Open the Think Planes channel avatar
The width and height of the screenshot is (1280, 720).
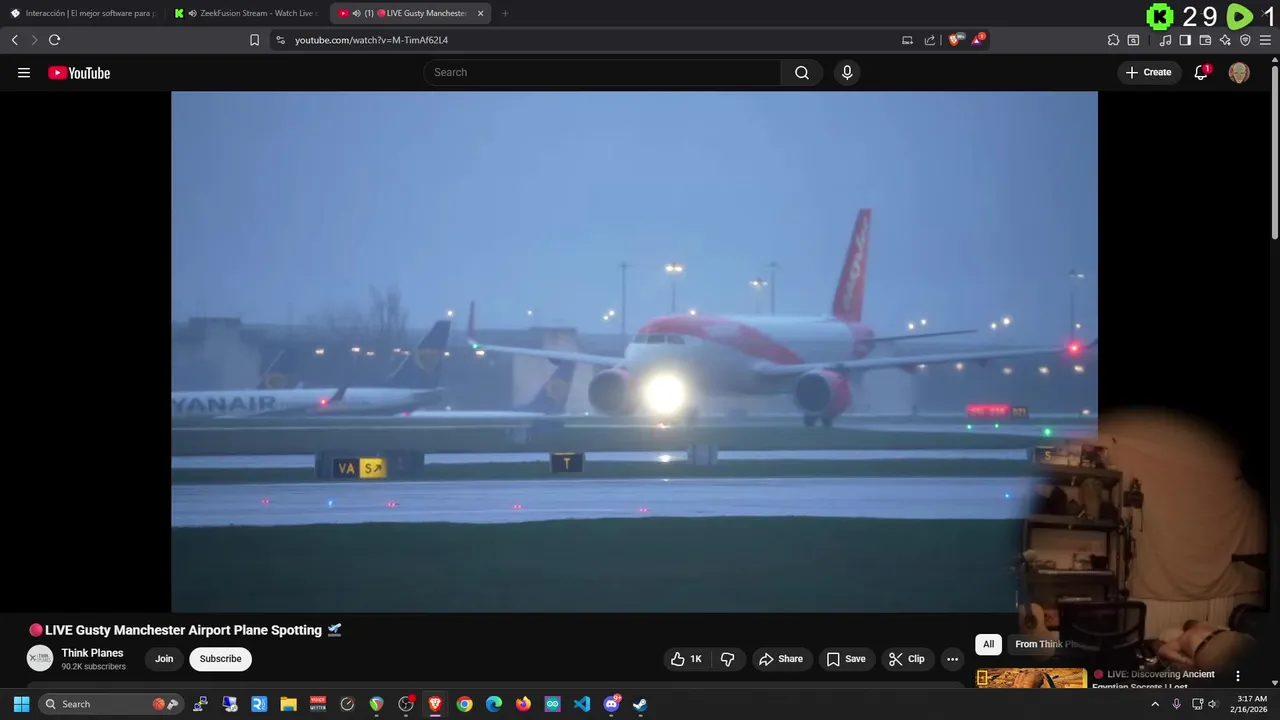[40, 658]
